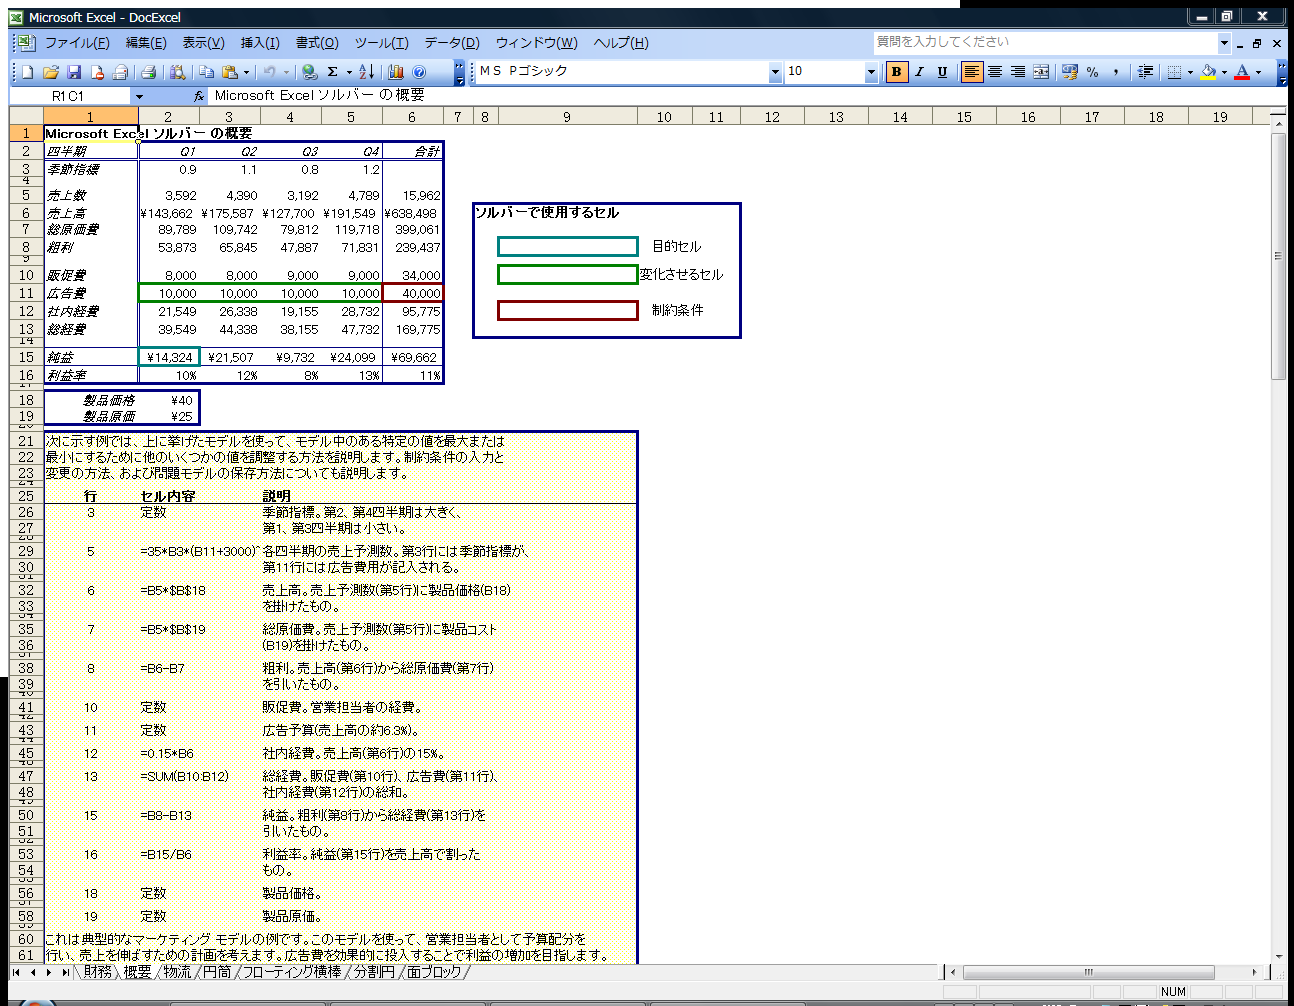Insert a hyperlink icon
Viewport: 1294px width, 1006px height.
click(310, 72)
